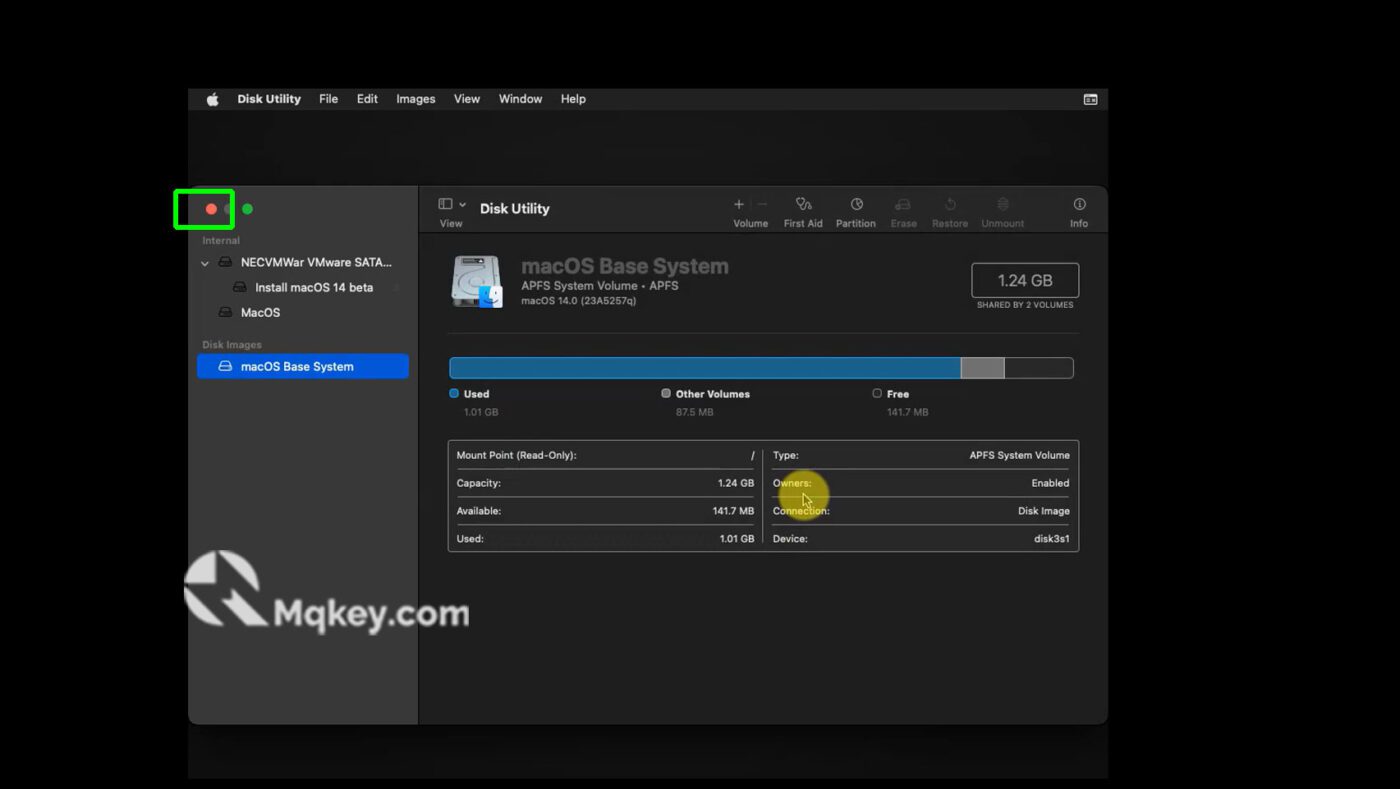
Task: Click the green zoom window button
Action: click(247, 209)
